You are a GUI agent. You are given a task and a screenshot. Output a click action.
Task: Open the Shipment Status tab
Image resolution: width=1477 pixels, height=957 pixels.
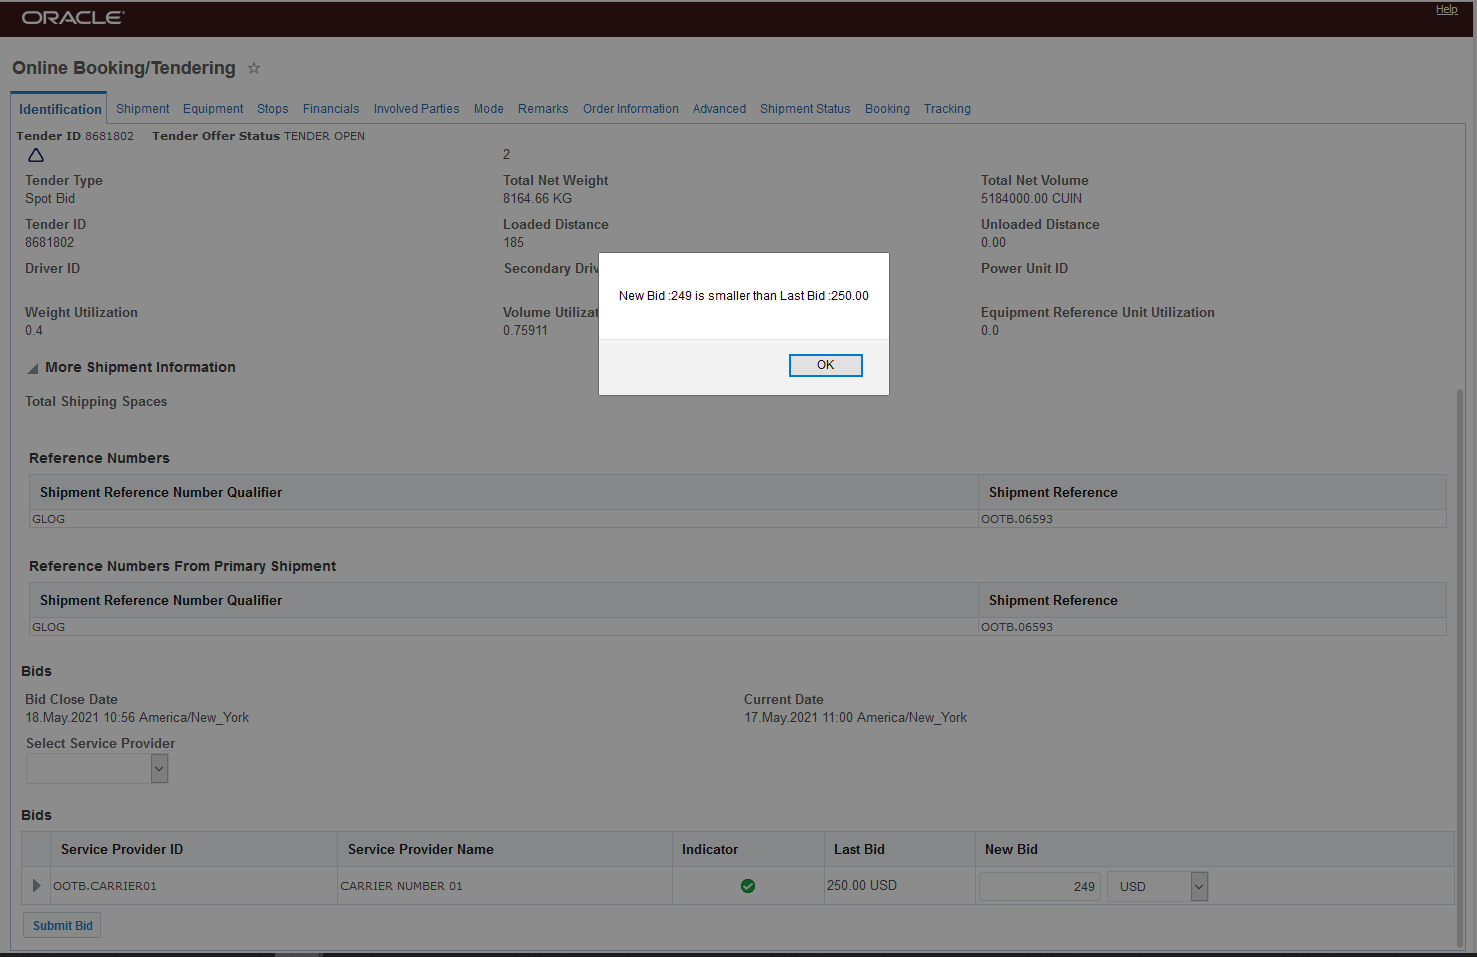pos(805,109)
